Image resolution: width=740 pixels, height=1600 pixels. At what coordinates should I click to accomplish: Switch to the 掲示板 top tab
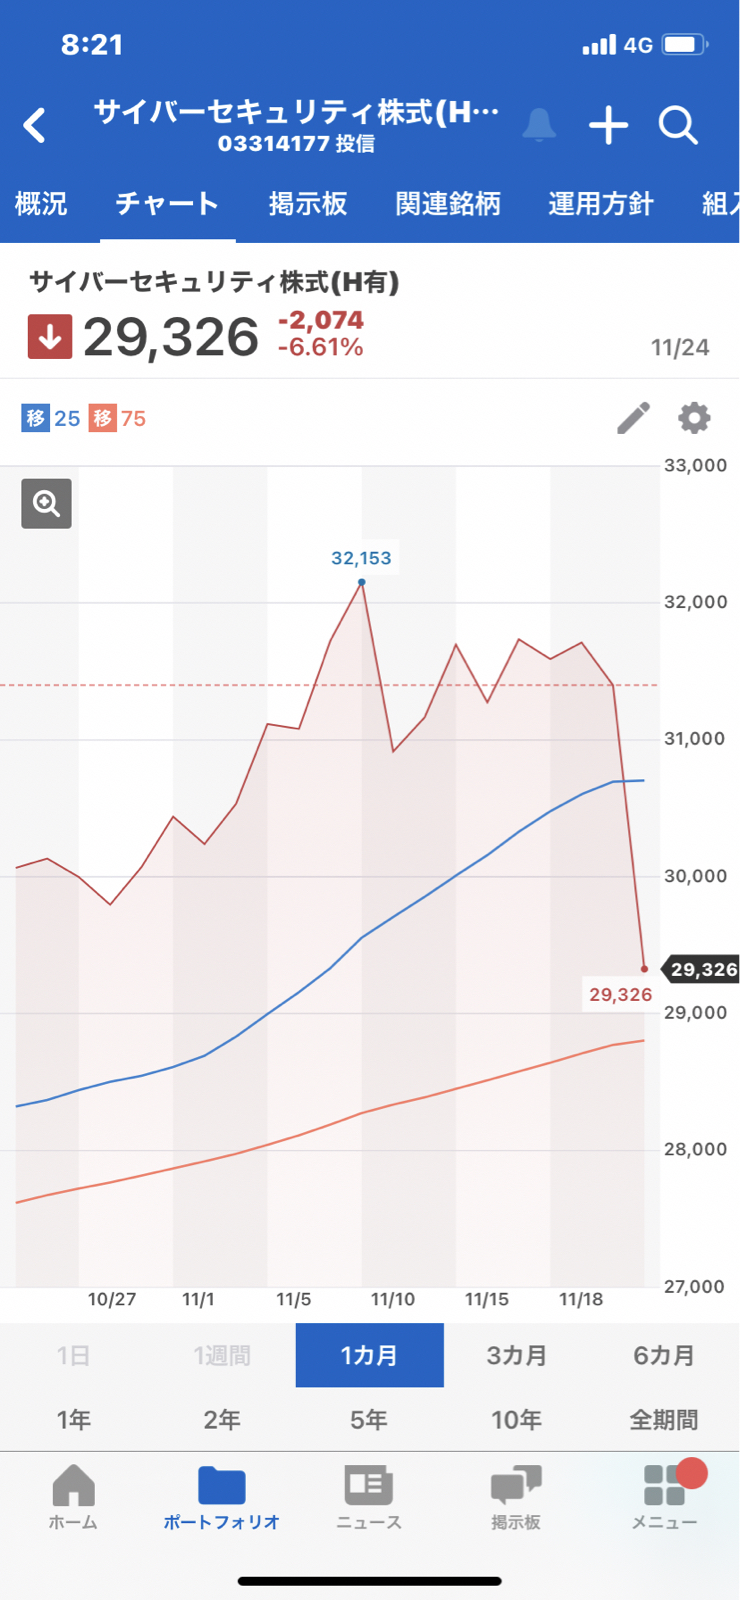[x=307, y=204]
